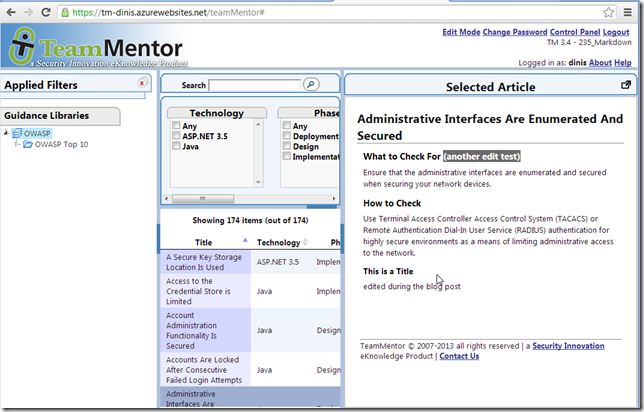Check the Design phase checkbox
The height and width of the screenshot is (412, 644).
tap(287, 146)
